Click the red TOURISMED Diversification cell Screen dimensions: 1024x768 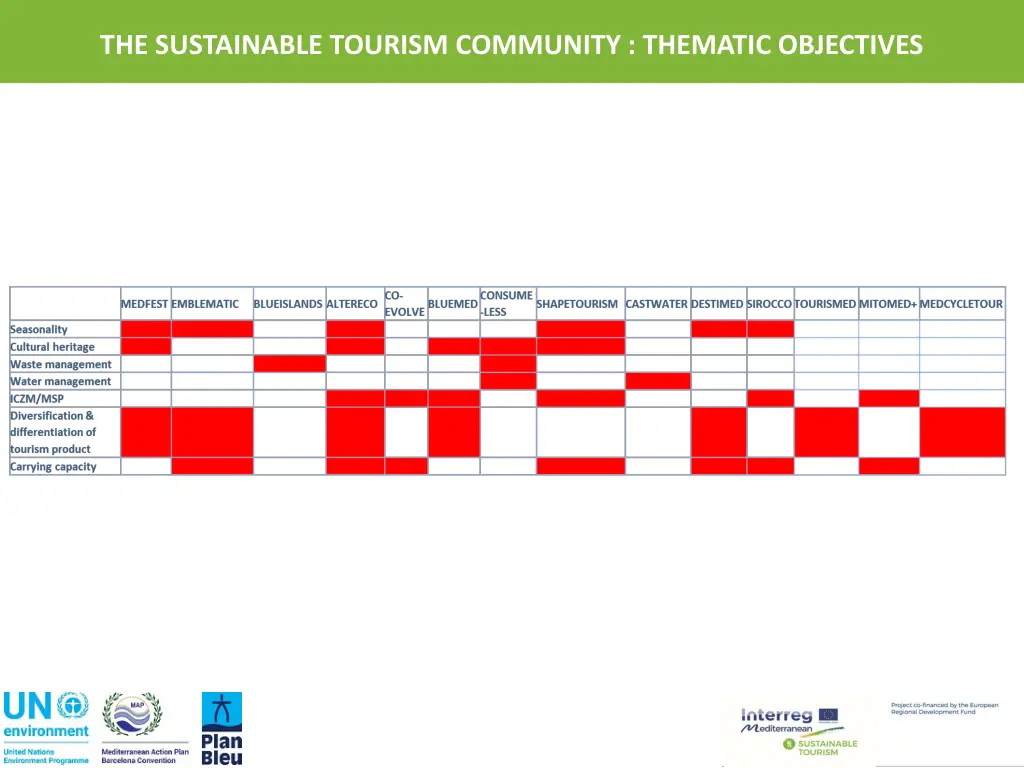point(826,432)
